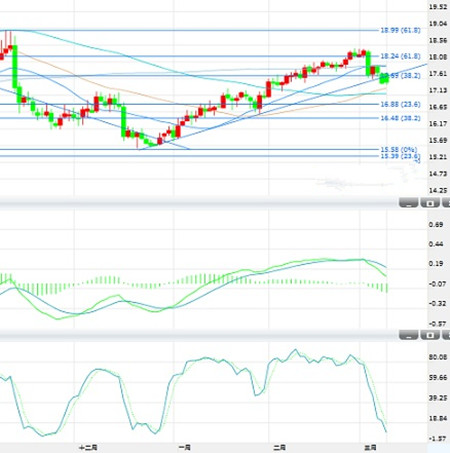The image size is (450, 453).
Task: Select the 18.99 (61.8) Fibonacci label
Action: click(x=400, y=30)
